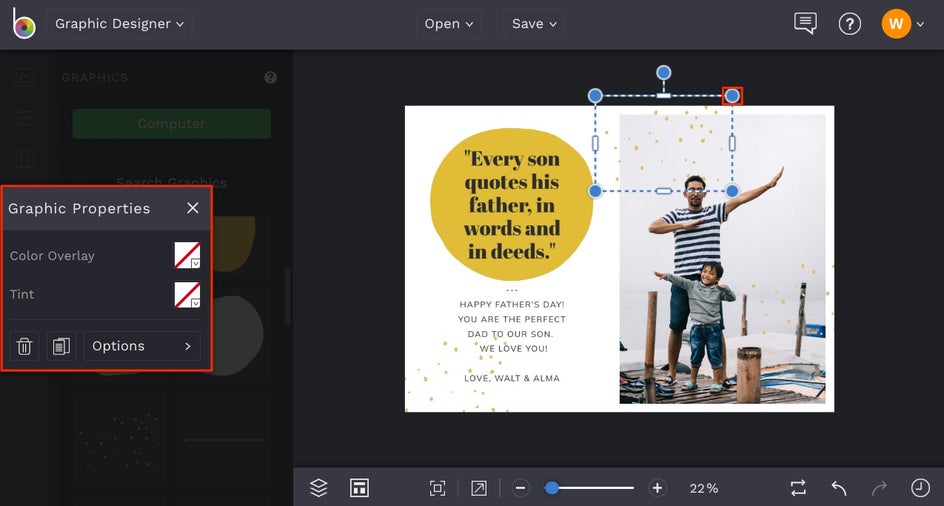Open the help question mark icon
The image size is (944, 506).
coord(849,24)
